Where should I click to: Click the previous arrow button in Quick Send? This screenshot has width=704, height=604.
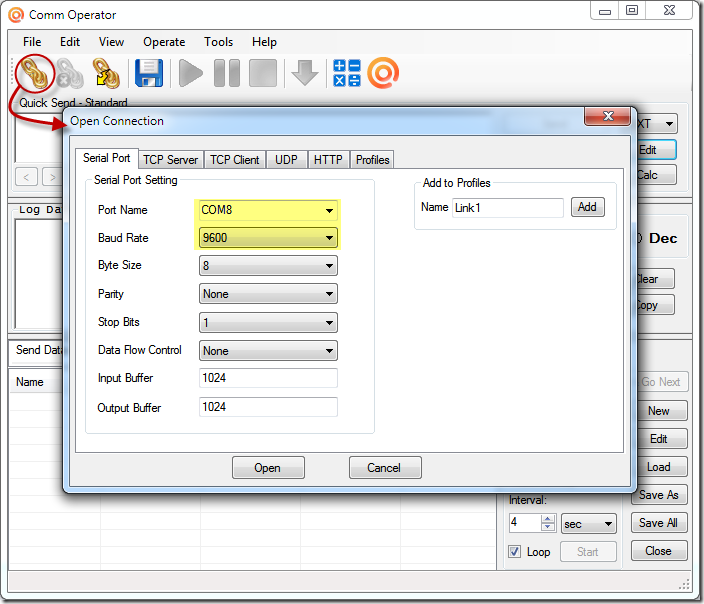tap(26, 177)
